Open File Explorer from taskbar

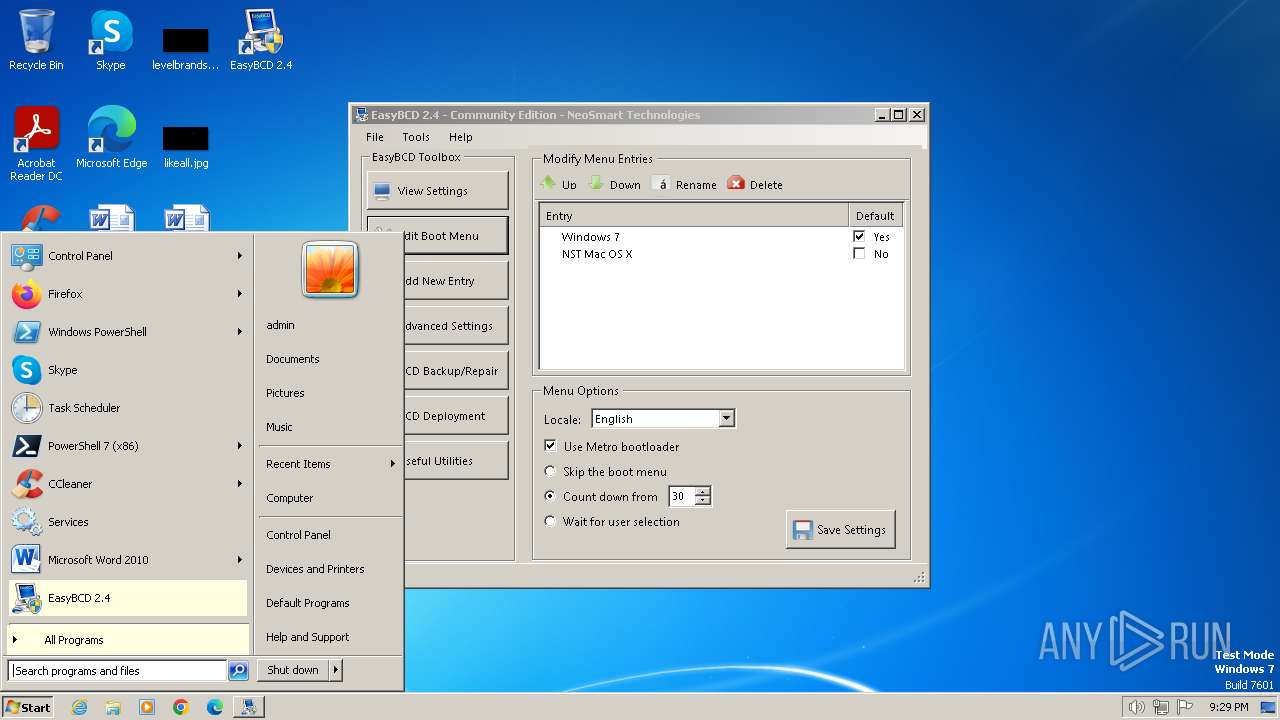coord(113,707)
